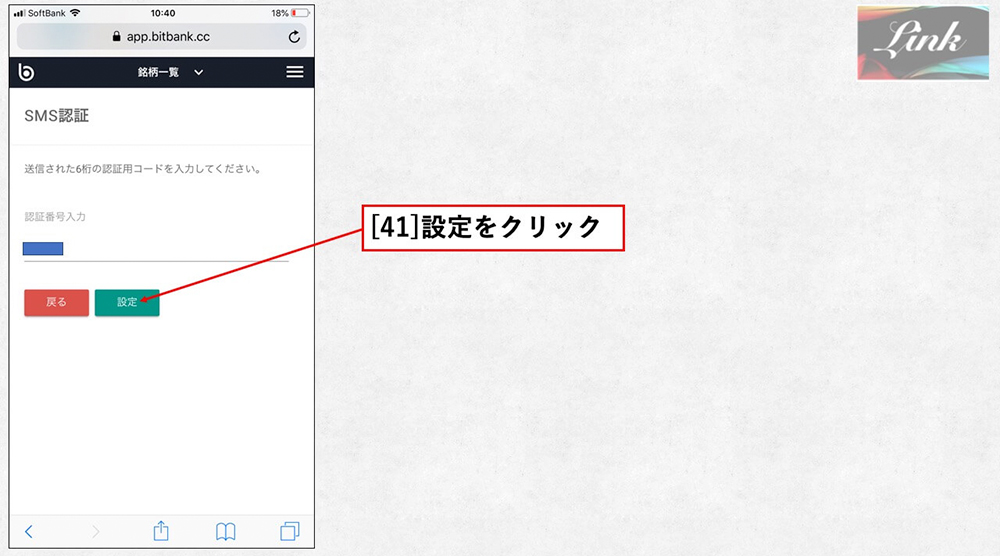Open Safari tabs overview icon
The width and height of the screenshot is (1000, 556).
(290, 531)
